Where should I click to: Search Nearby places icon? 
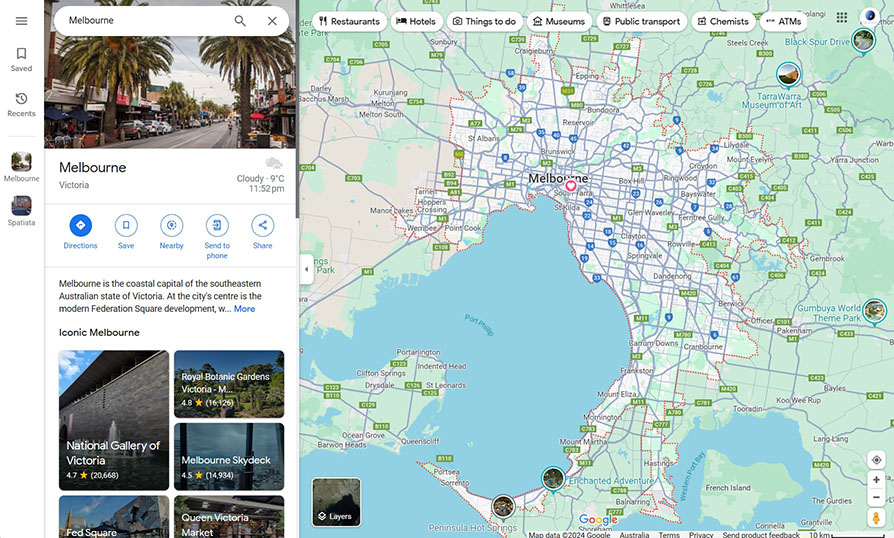(172, 231)
